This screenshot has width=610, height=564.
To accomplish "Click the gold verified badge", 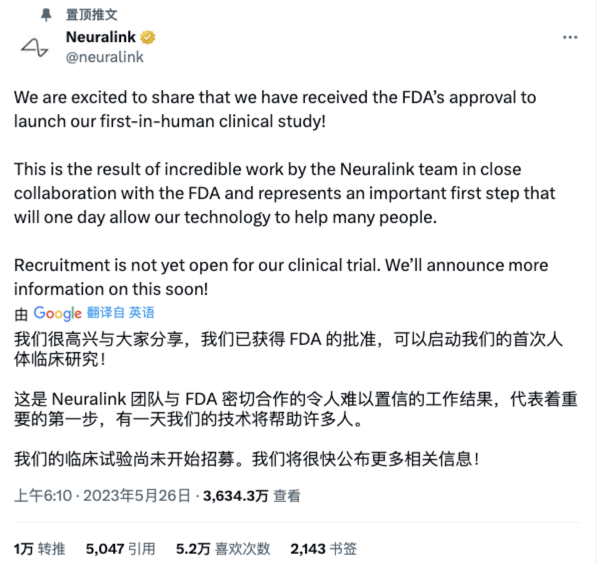I will (147, 37).
